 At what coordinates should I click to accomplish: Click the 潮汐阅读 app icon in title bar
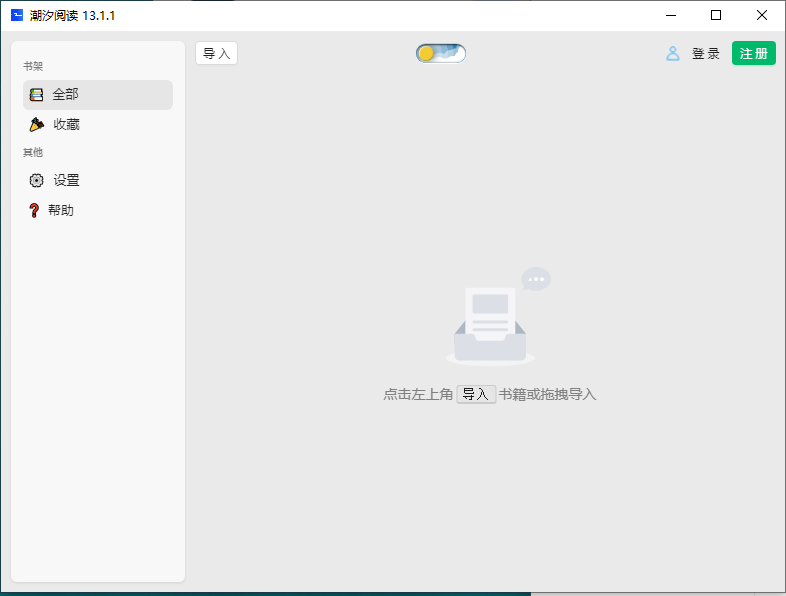pos(17,16)
